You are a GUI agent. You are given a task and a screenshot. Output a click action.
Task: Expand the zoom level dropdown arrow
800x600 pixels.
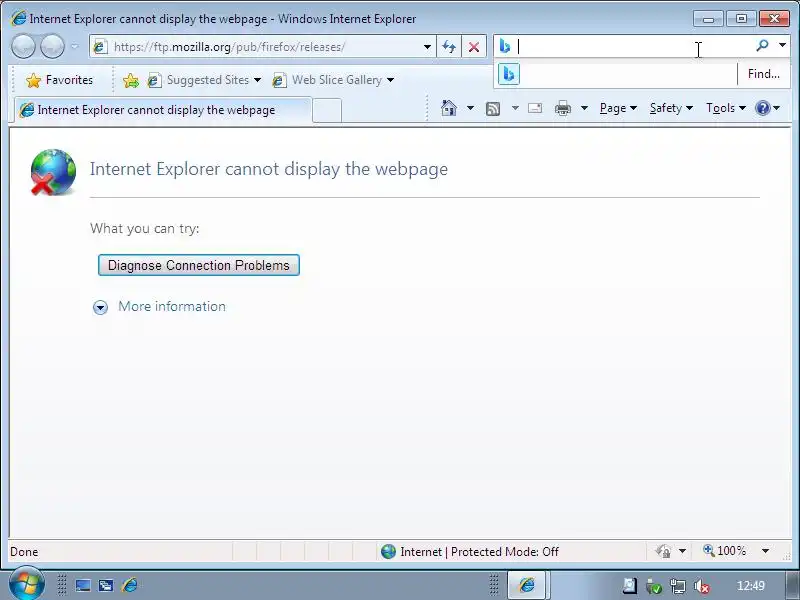tap(765, 551)
